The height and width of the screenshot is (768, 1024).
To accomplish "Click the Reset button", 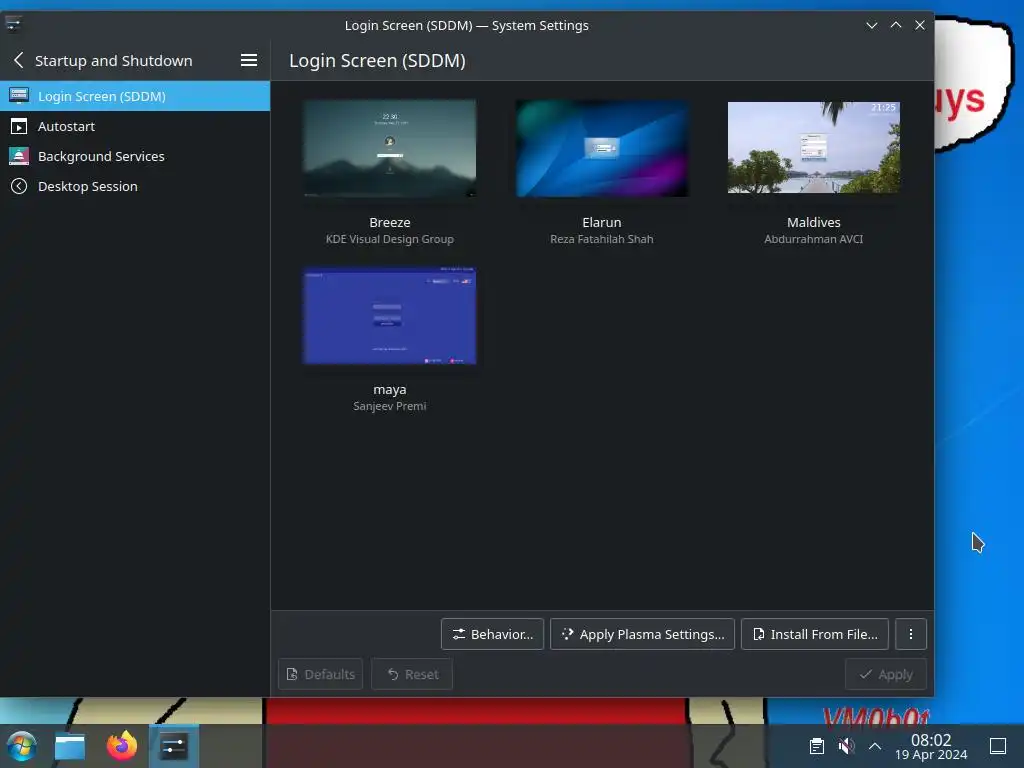I will (x=412, y=674).
